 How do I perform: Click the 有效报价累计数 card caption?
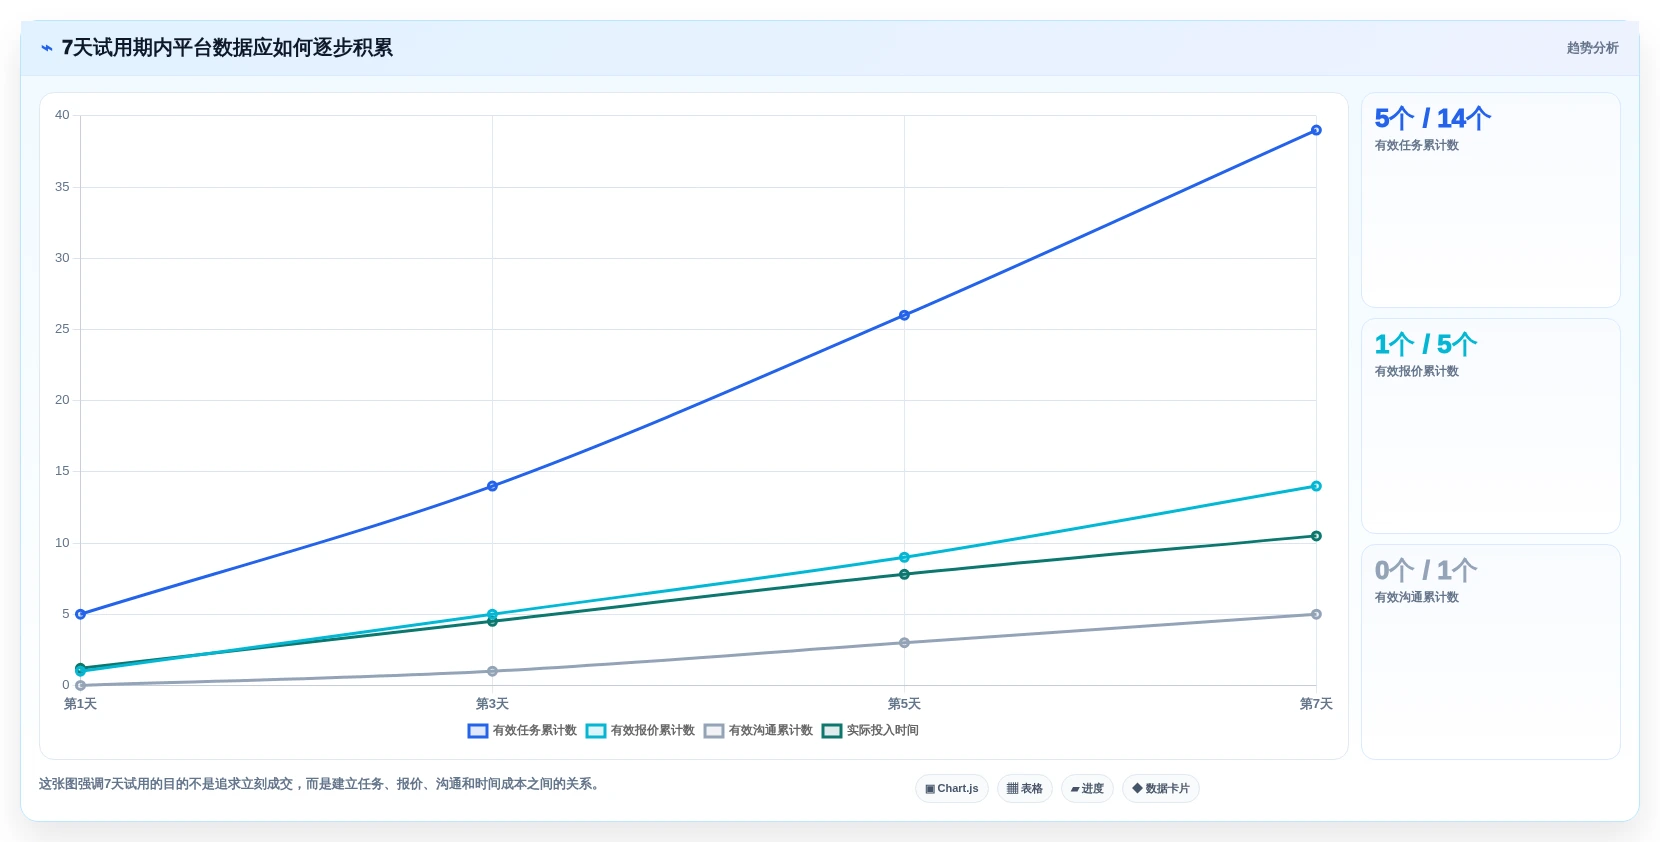click(x=1416, y=372)
